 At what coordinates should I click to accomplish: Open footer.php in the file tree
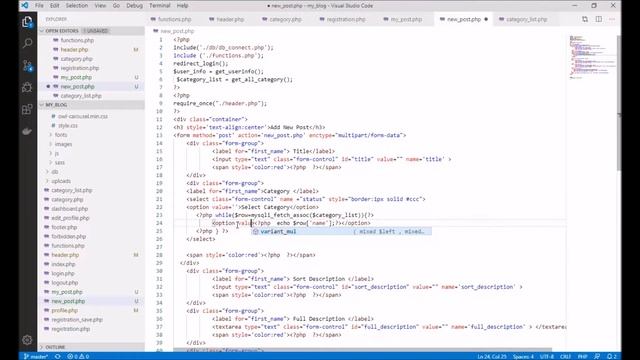click(64, 227)
